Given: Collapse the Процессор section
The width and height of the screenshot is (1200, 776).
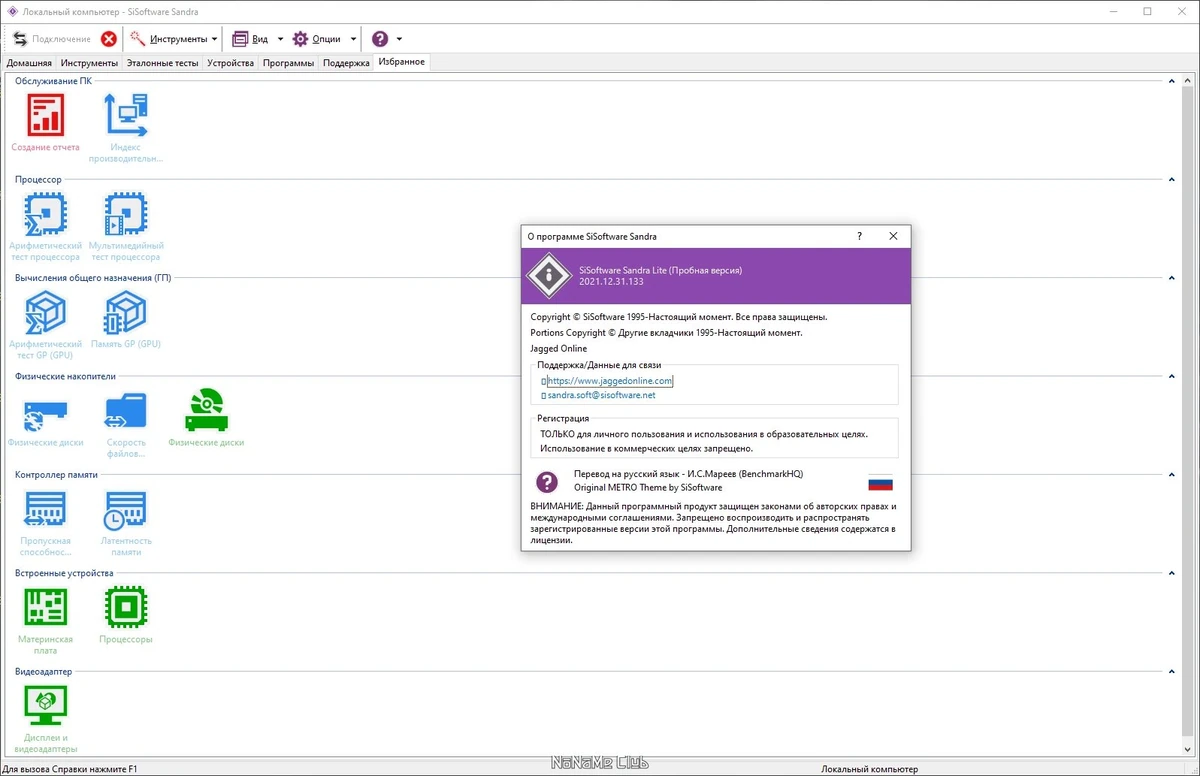Looking at the screenshot, I should pos(1171,180).
